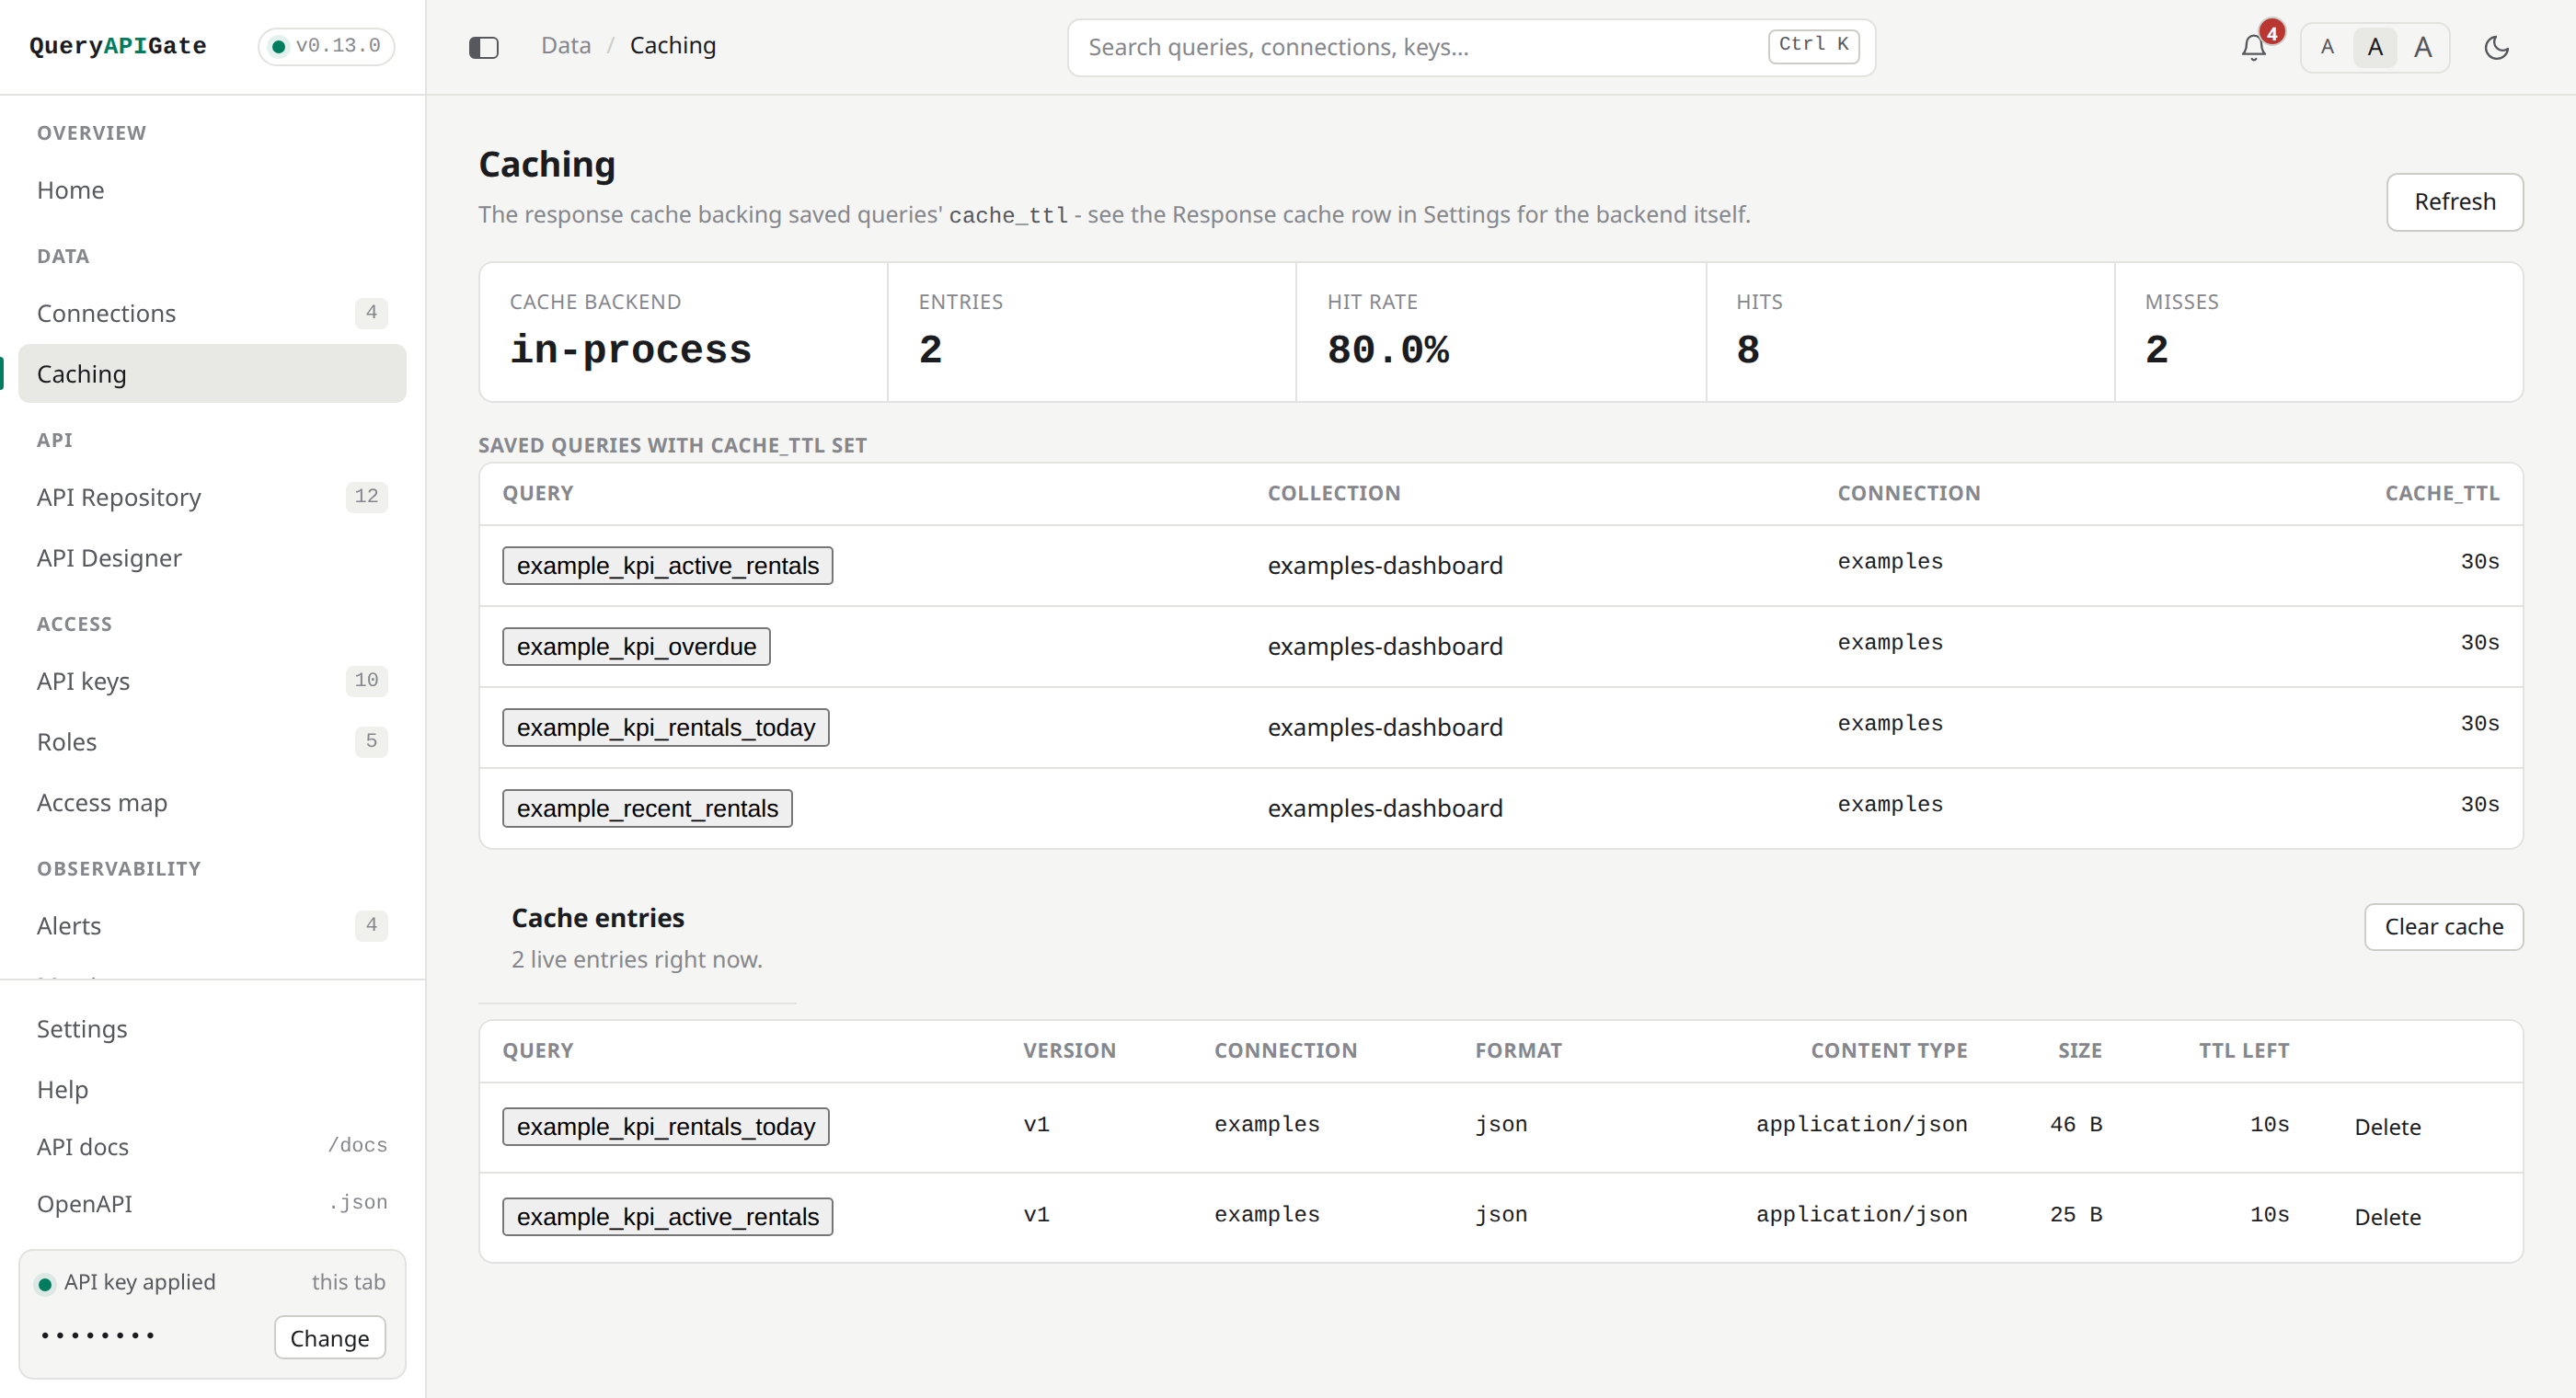Viewport: 2576px width, 1398px height.
Task: Click the QueryAPIGate logo
Action: click(x=118, y=46)
